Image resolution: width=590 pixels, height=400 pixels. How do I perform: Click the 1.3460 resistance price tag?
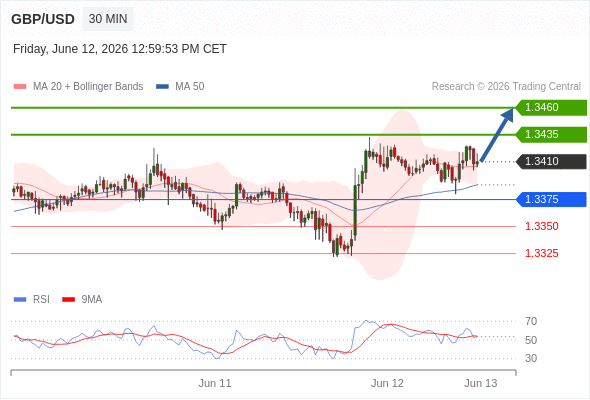click(x=551, y=108)
